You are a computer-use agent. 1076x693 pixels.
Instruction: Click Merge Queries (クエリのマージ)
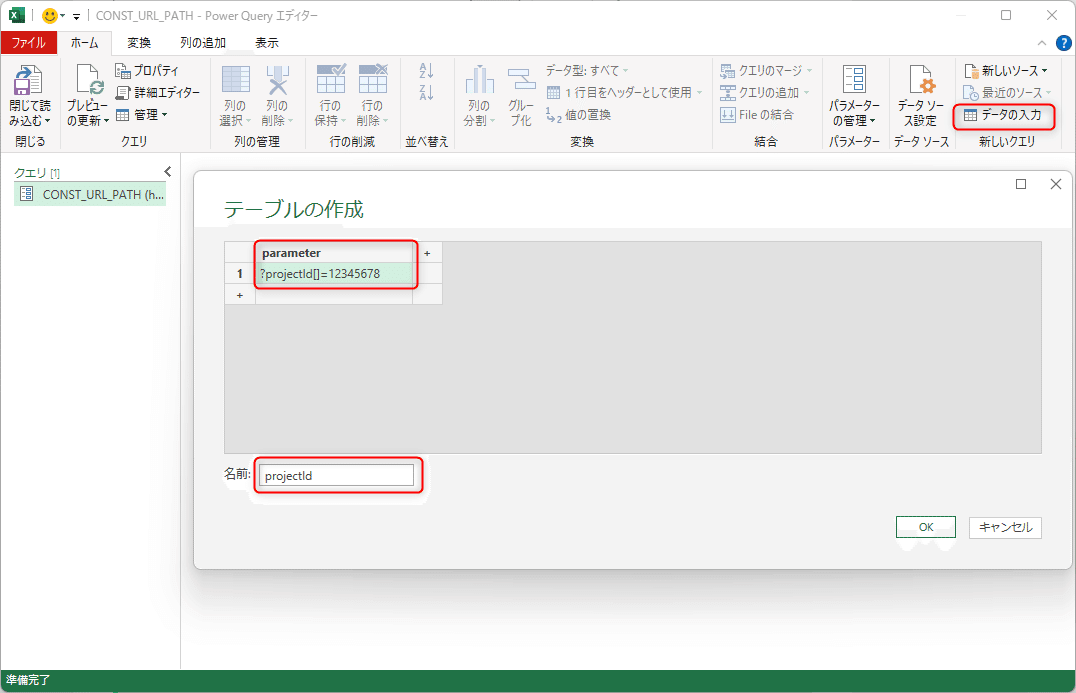(766, 71)
